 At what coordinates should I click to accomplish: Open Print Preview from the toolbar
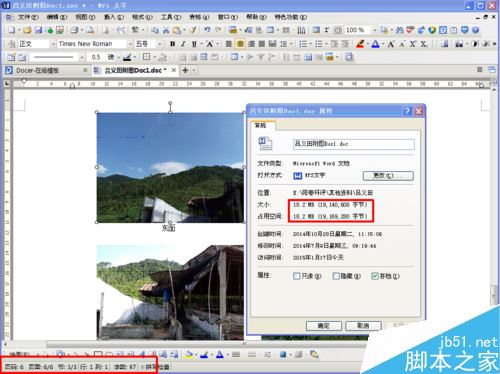pyautogui.click(x=90, y=30)
